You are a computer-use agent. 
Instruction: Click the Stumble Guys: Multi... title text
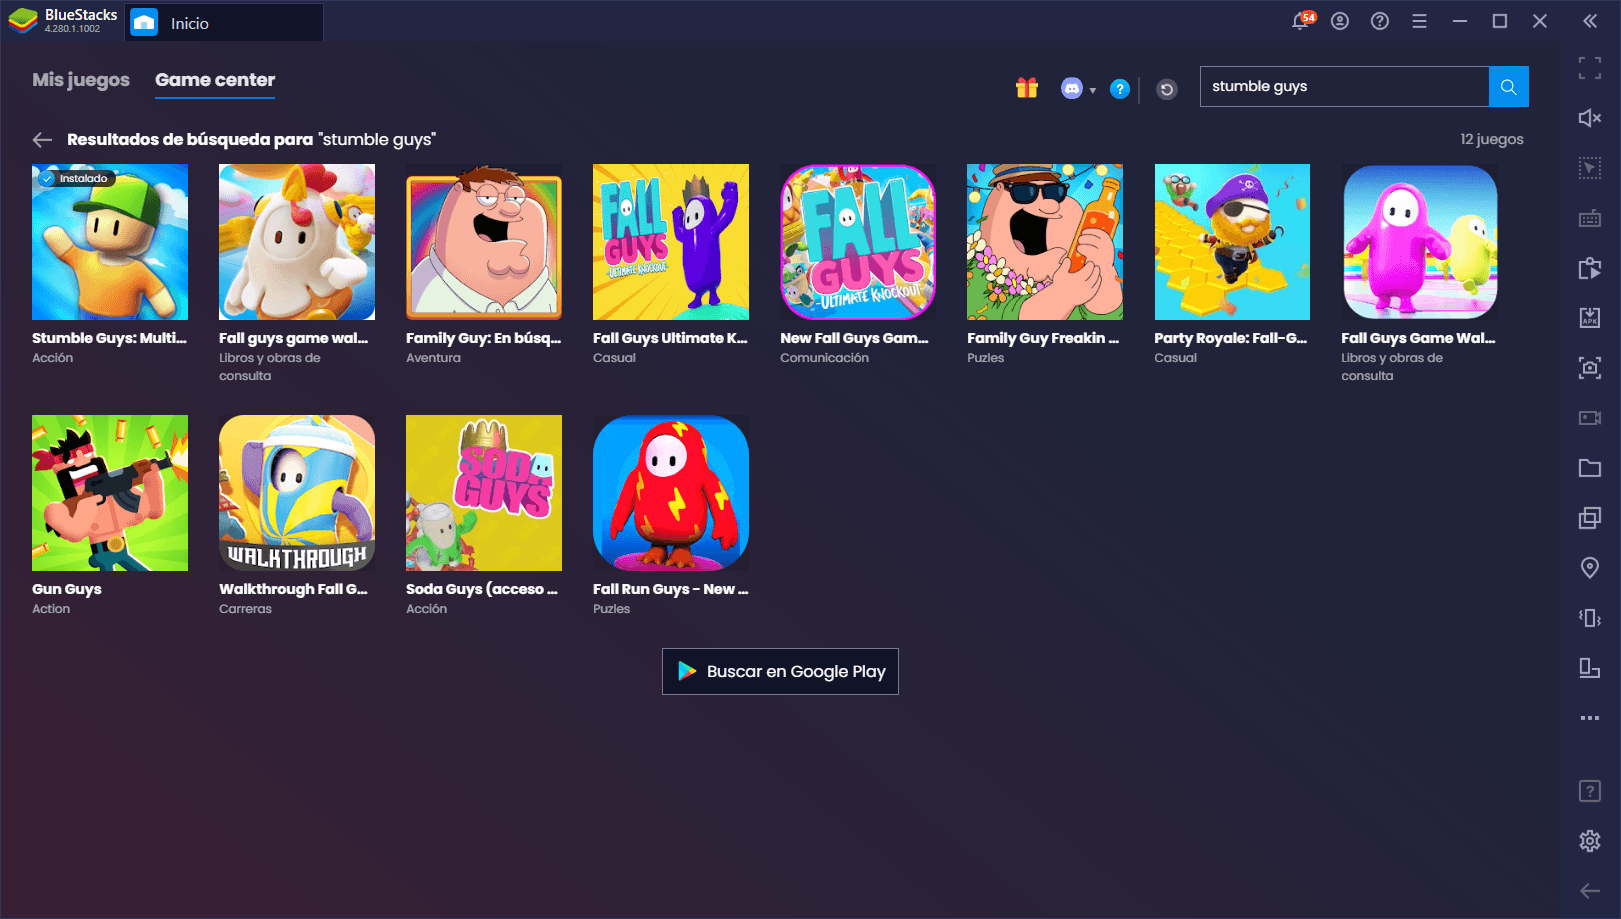tap(109, 338)
